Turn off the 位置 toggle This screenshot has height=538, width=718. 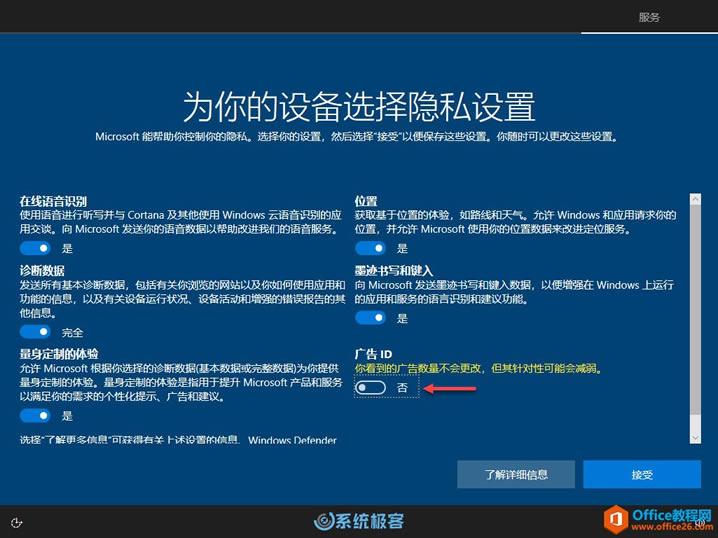pyautogui.click(x=370, y=248)
